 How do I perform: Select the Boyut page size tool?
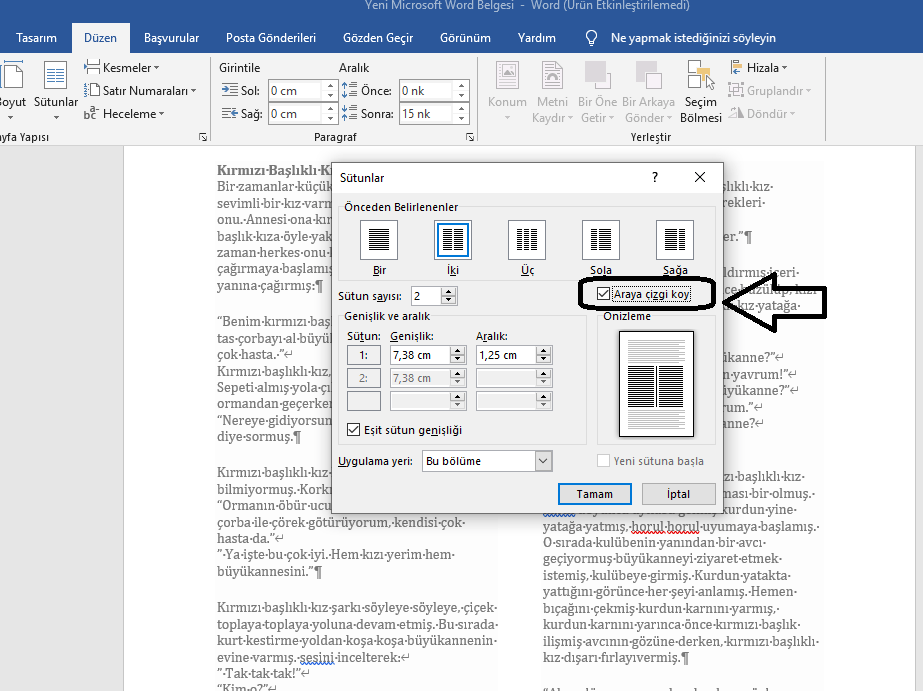(x=12, y=91)
